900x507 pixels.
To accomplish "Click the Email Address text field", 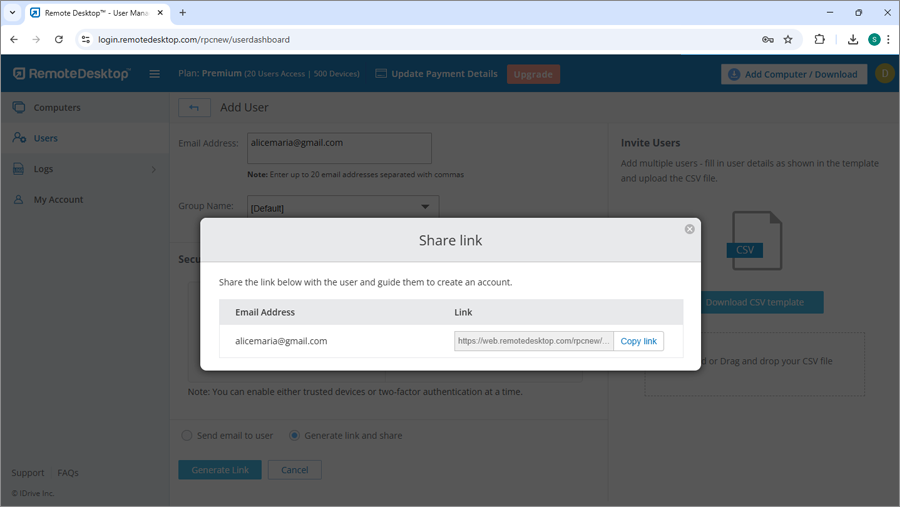I will coord(339,148).
